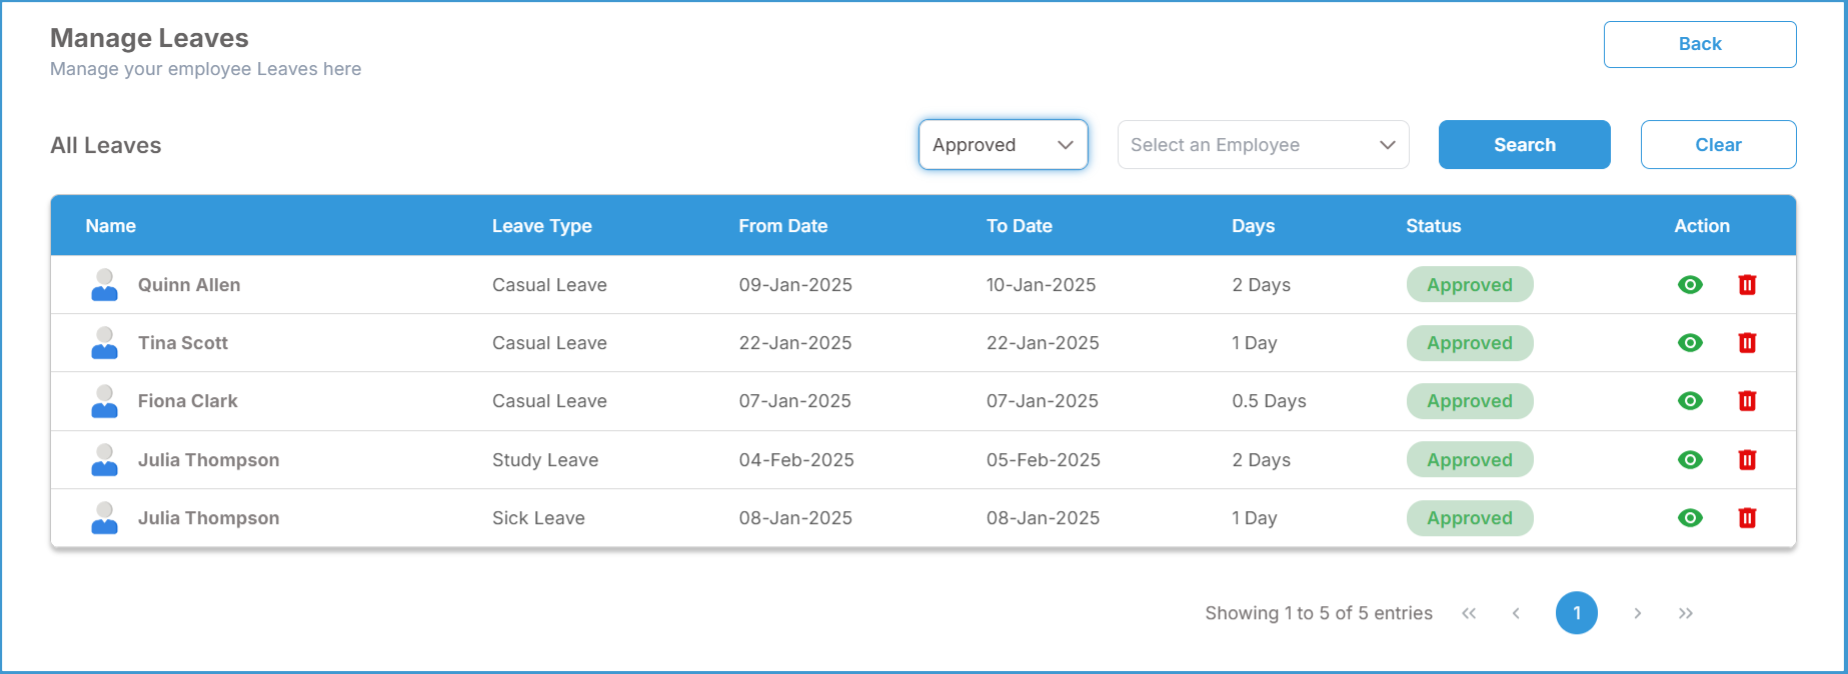Click the Back button
1848x674 pixels.
coord(1699,44)
